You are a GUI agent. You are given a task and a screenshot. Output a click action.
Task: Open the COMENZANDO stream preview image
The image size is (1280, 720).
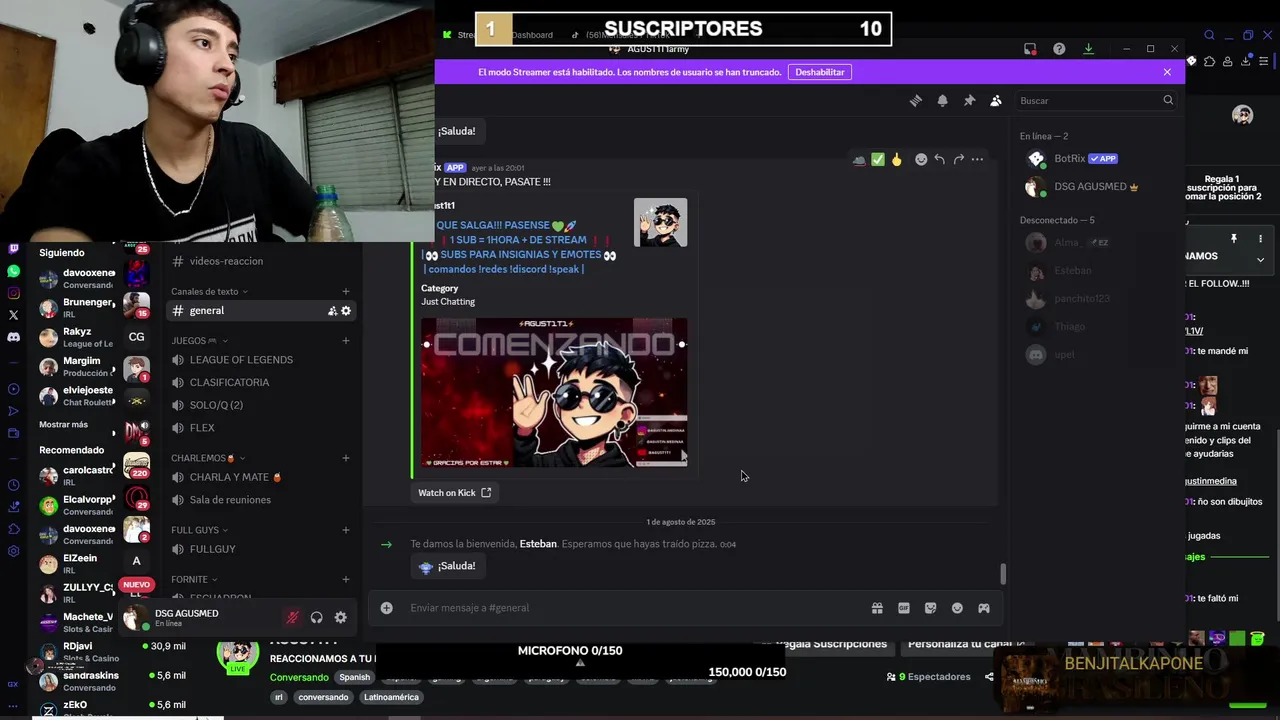pos(554,393)
